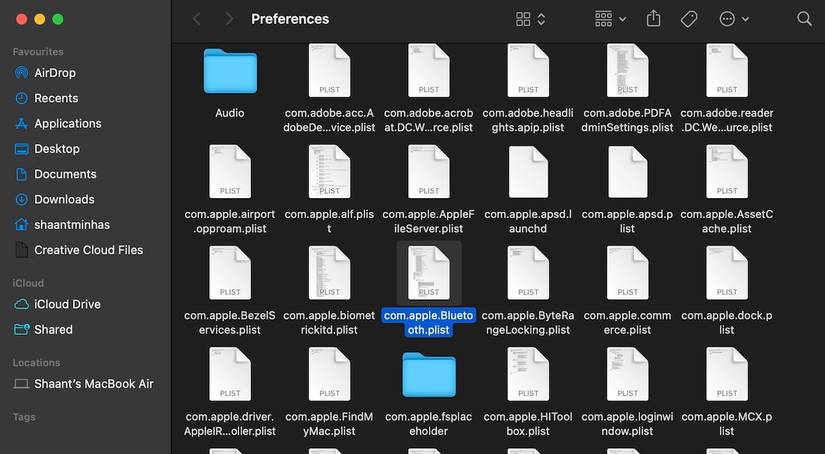Click the com.apple.alf.plist filename label

point(329,221)
